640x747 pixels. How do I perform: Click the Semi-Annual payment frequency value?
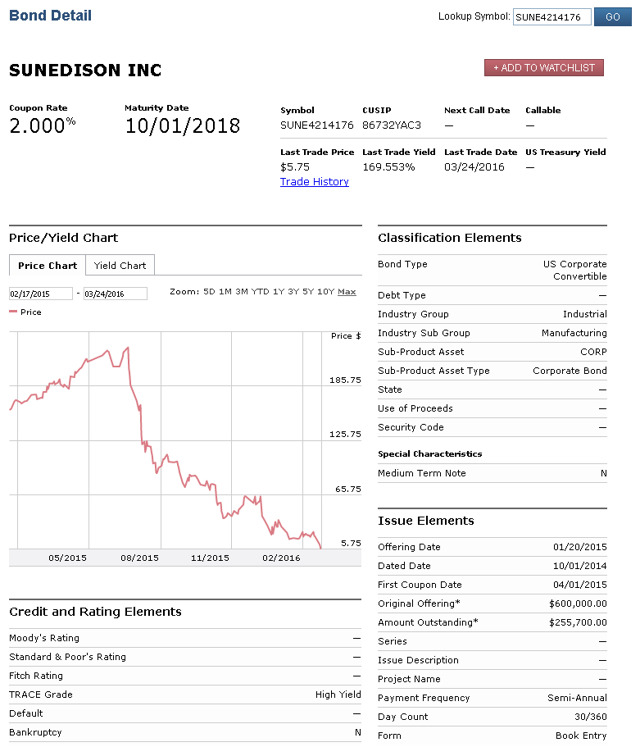click(577, 698)
